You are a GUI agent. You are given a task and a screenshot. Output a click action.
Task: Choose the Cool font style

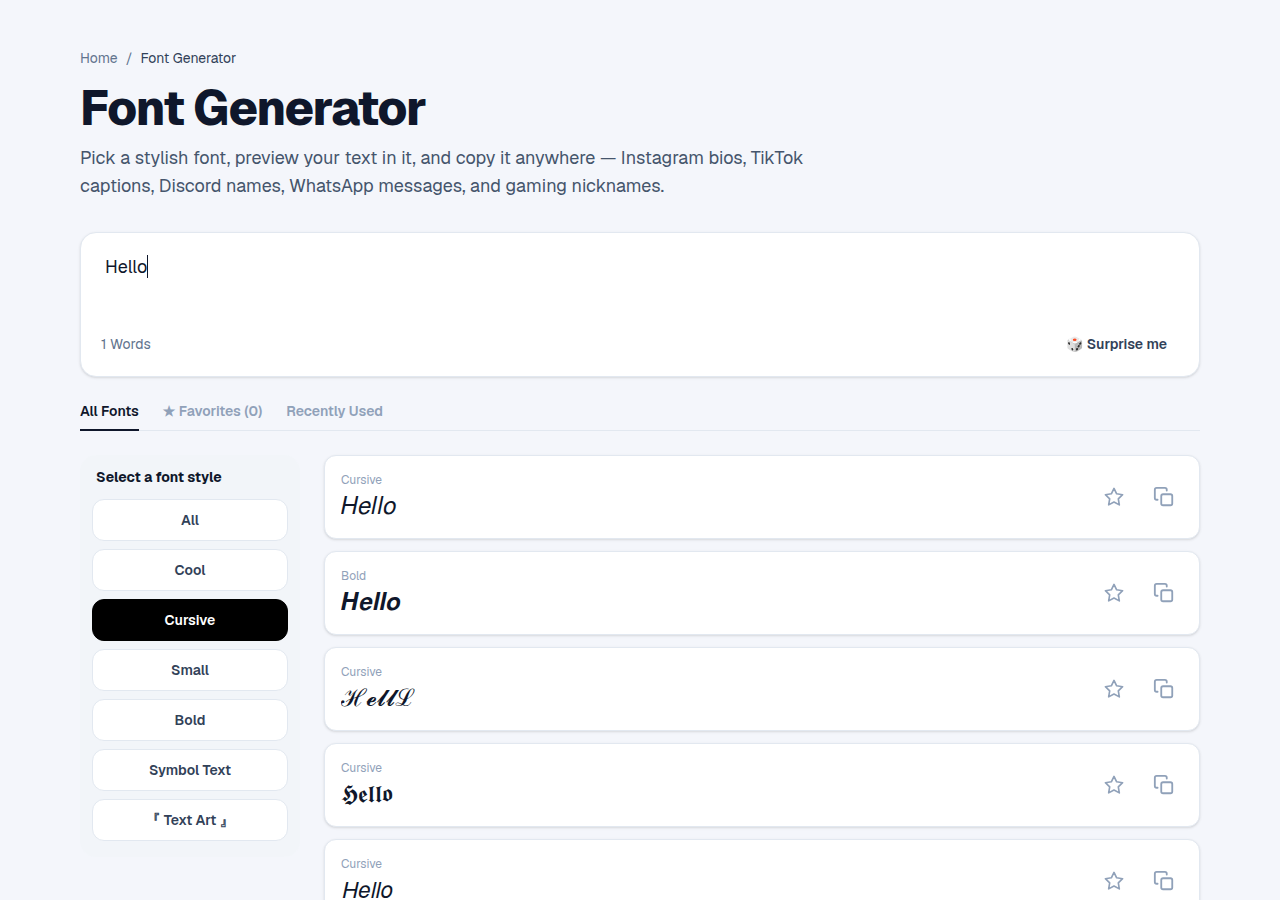(190, 570)
